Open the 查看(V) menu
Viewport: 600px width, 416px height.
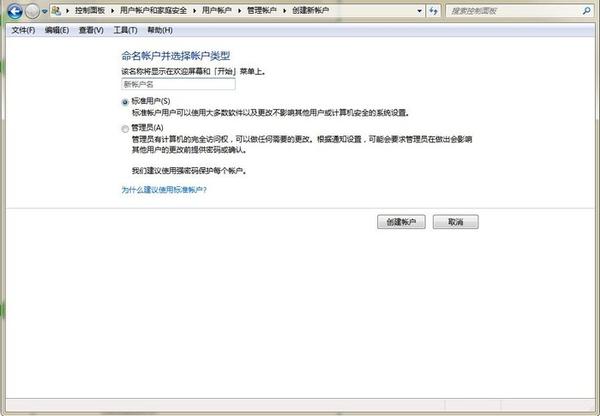coord(91,30)
